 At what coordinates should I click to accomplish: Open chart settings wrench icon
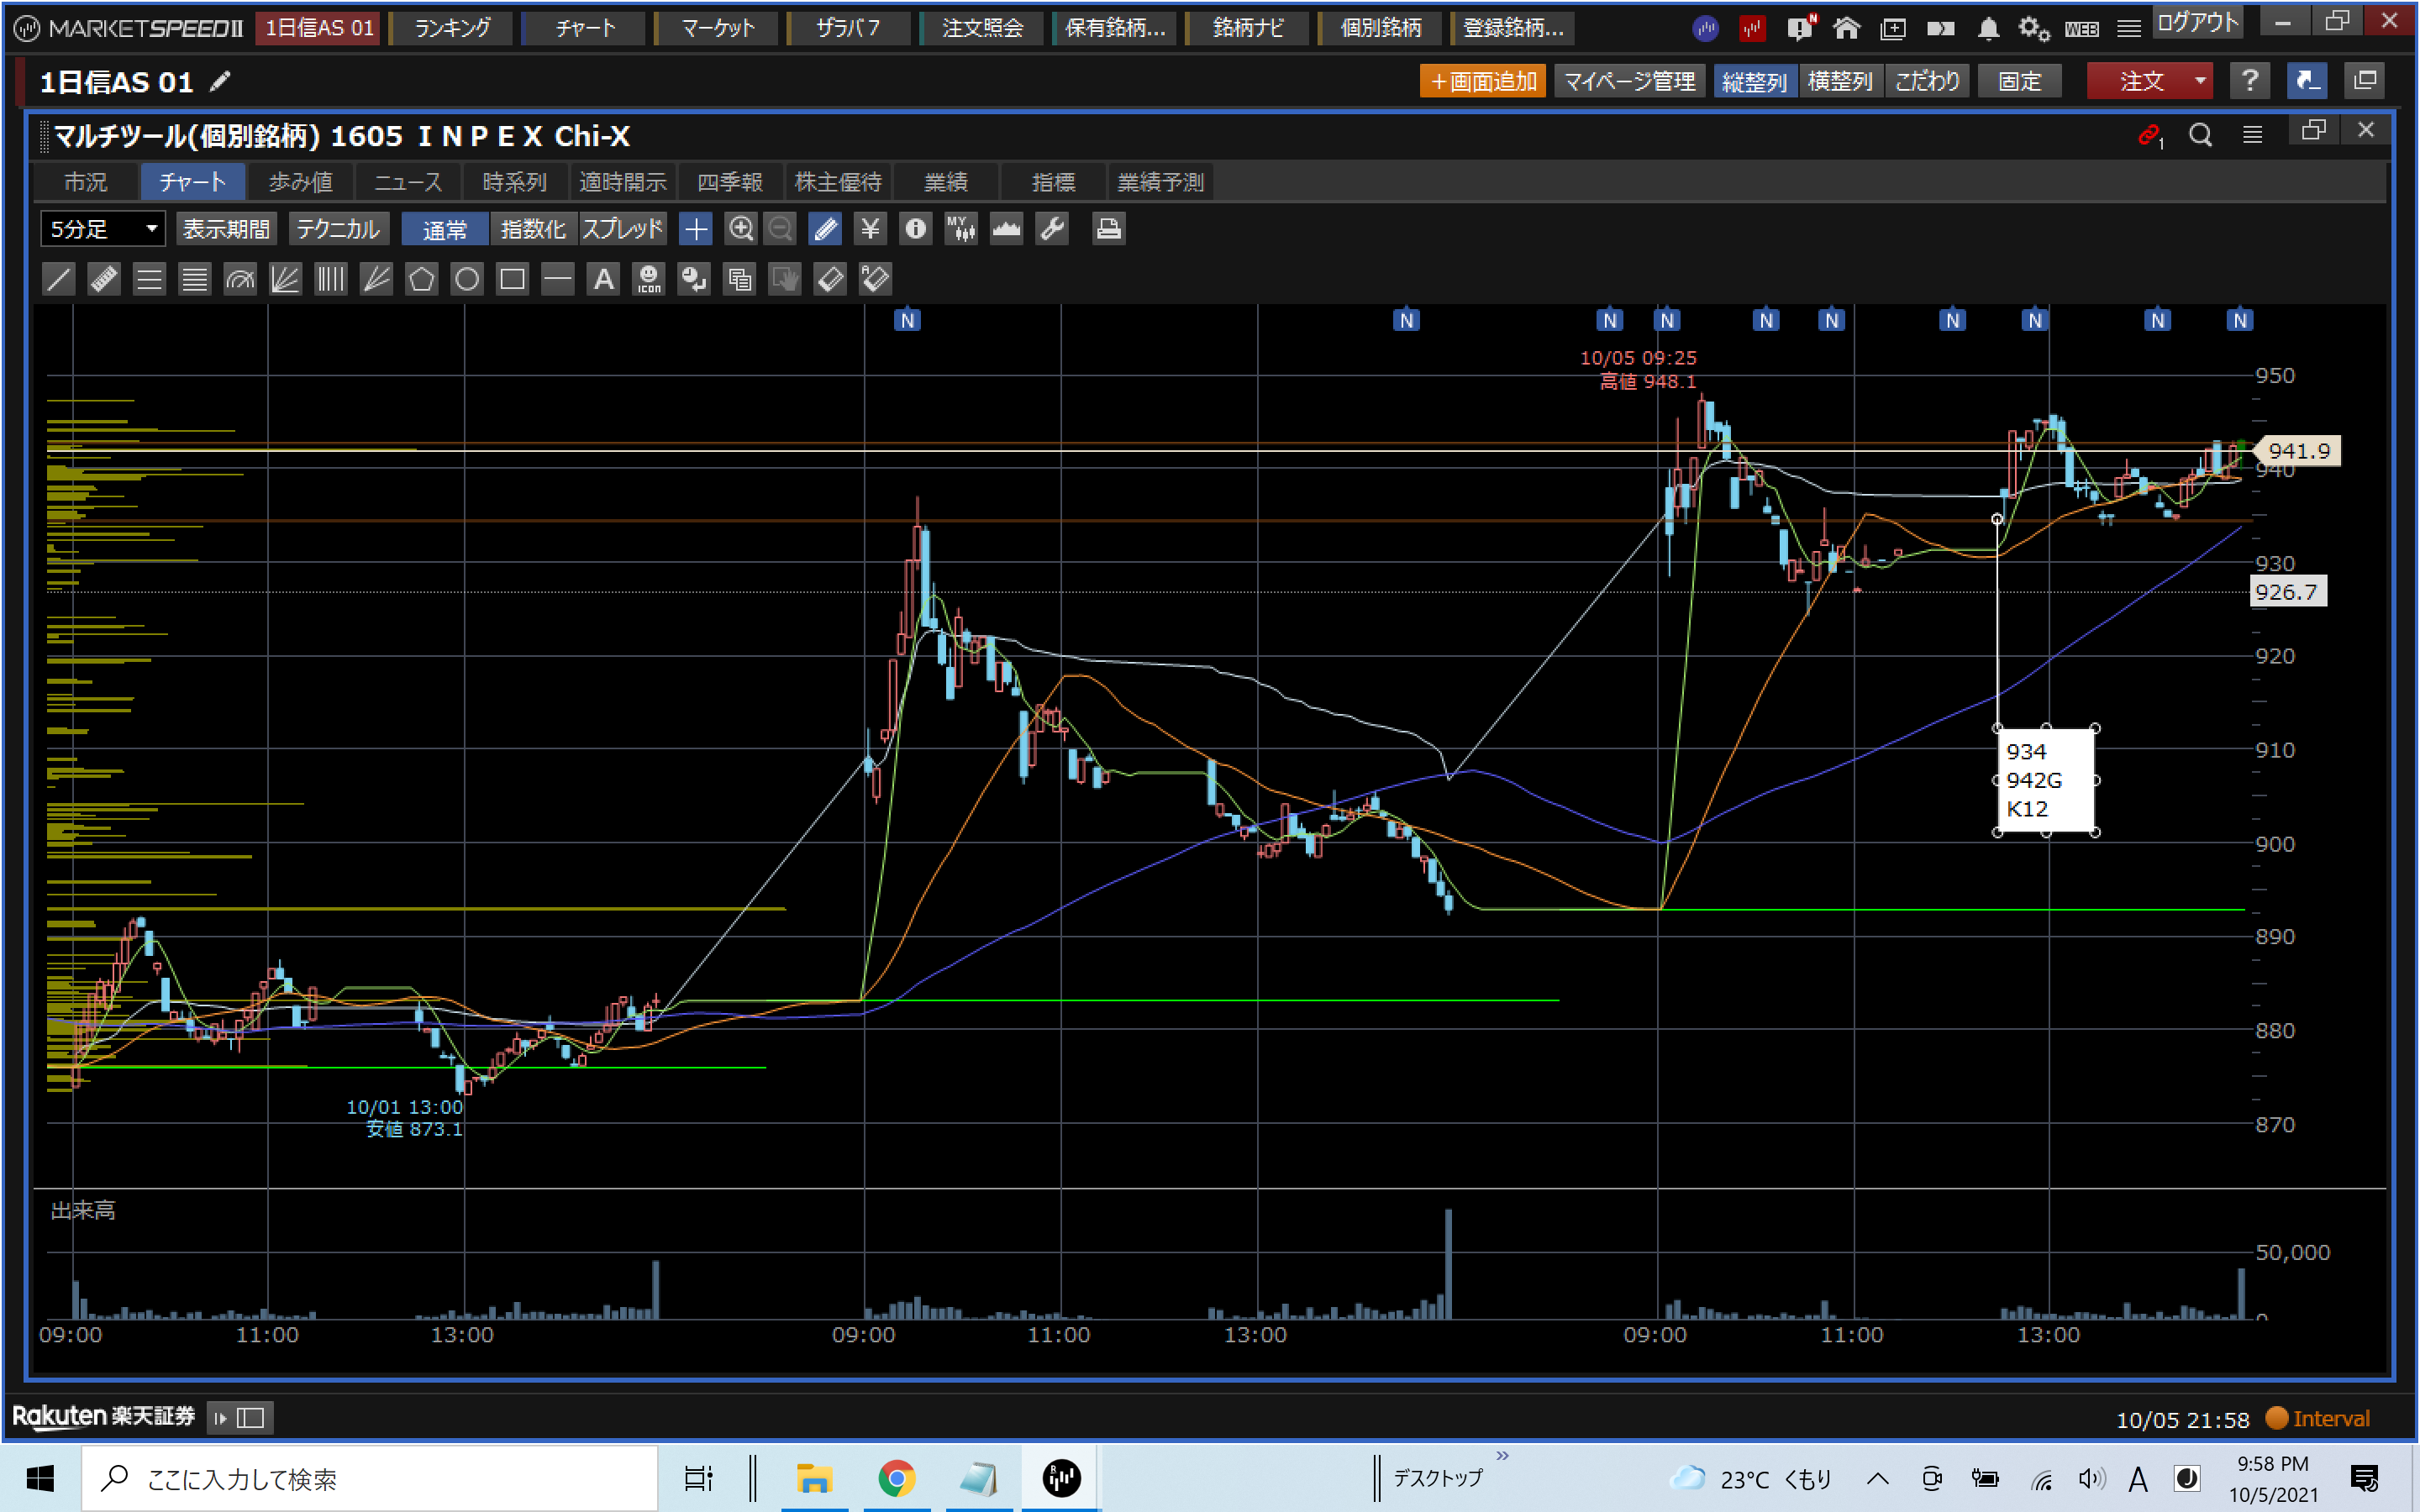(x=1052, y=229)
